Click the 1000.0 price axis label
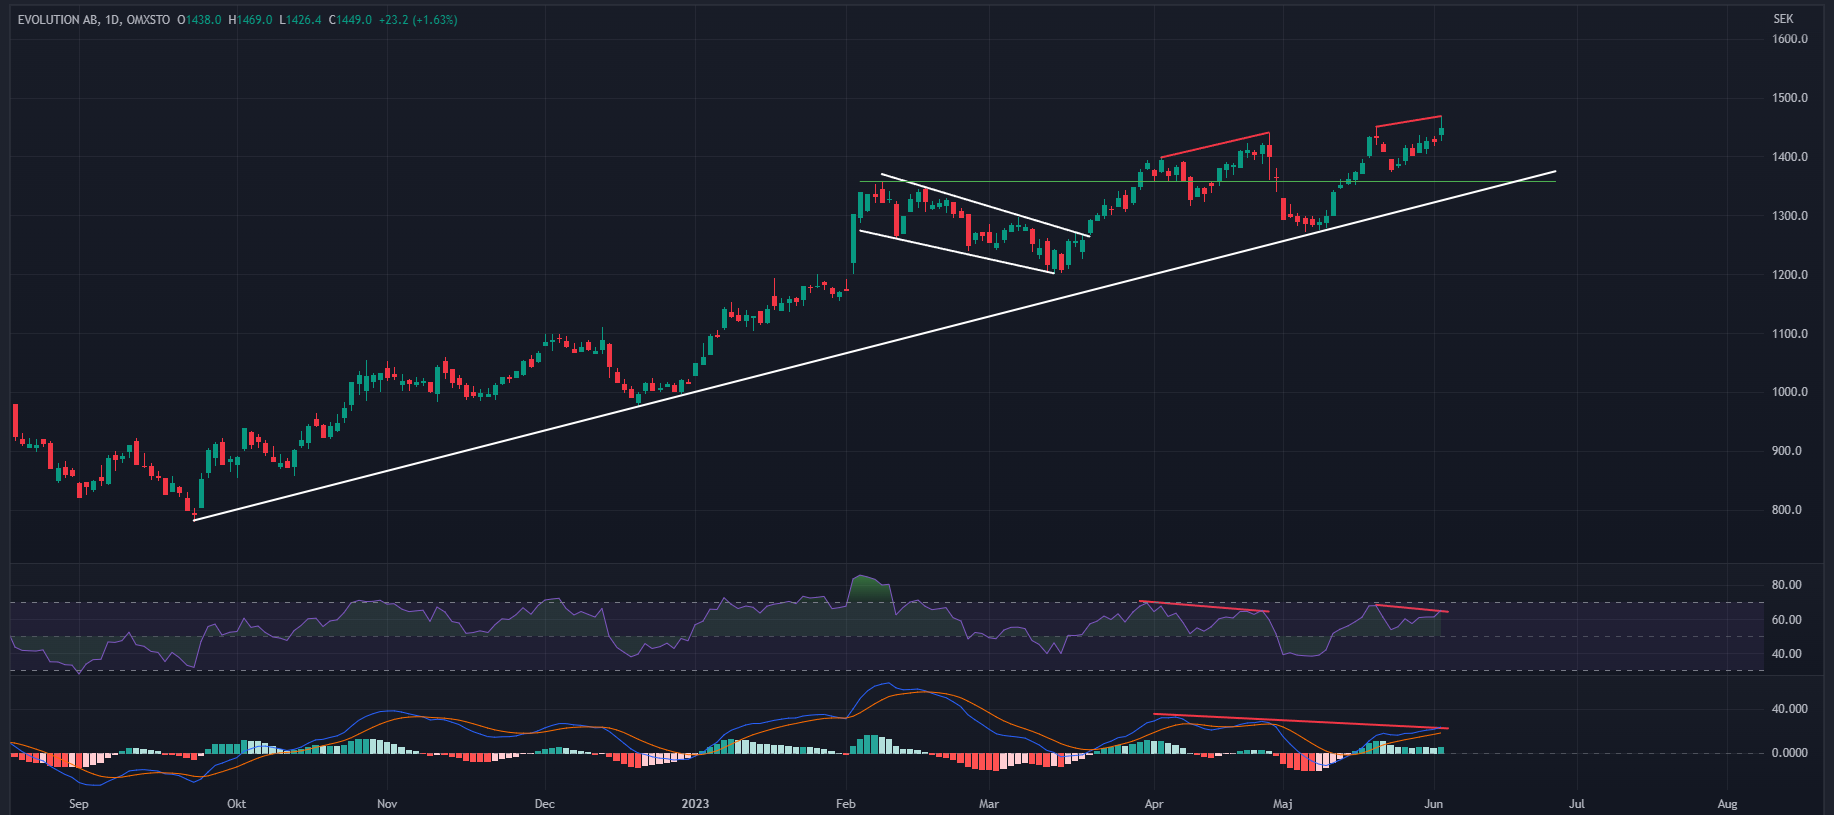 pyautogui.click(x=1789, y=392)
